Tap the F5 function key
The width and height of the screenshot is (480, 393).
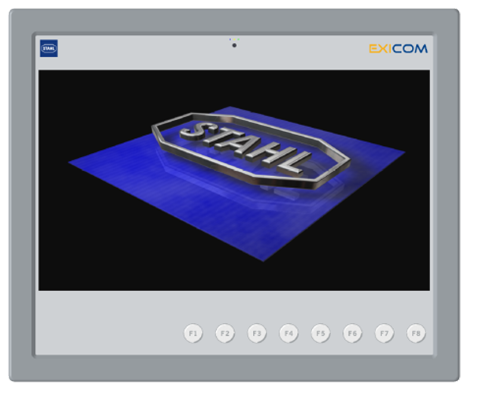tap(320, 333)
